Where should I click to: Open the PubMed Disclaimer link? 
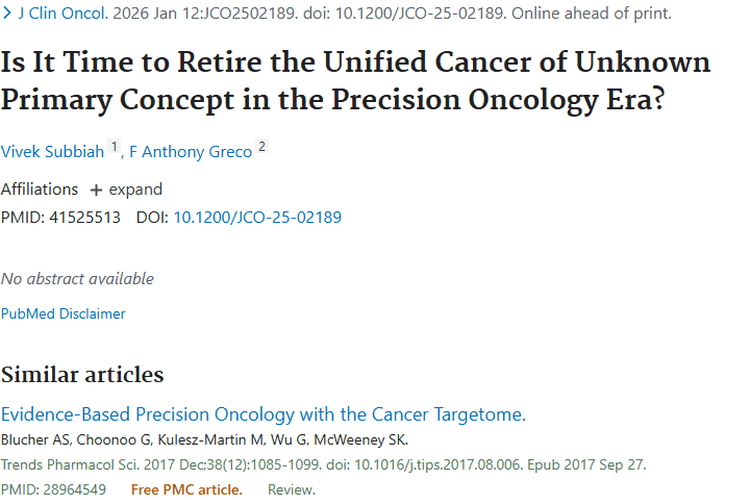(63, 313)
